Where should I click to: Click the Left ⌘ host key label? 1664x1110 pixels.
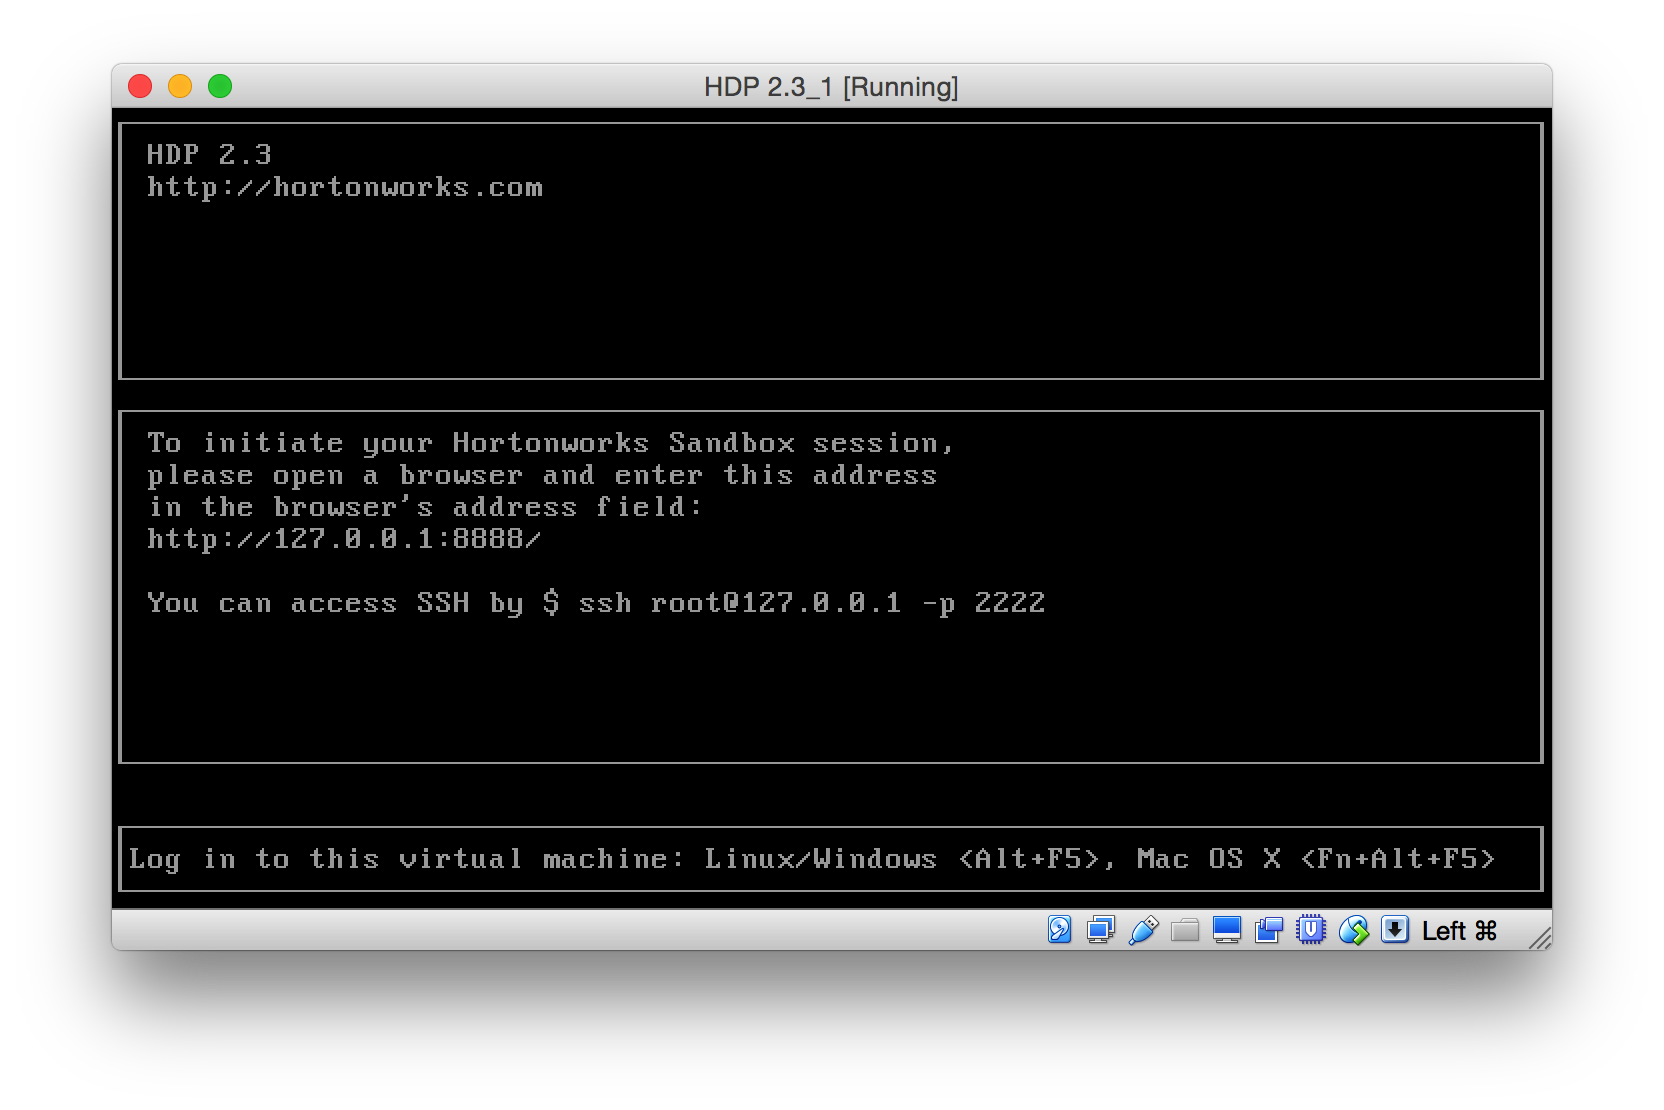(x=1459, y=931)
